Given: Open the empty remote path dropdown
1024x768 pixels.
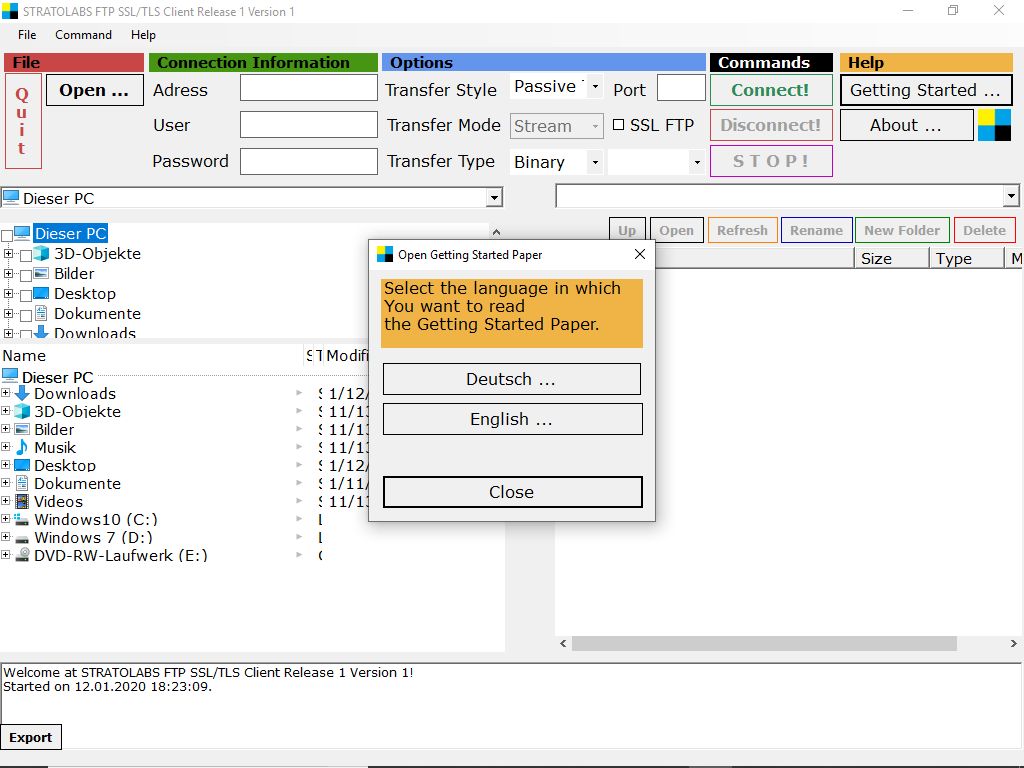Looking at the screenshot, I should 1011,195.
